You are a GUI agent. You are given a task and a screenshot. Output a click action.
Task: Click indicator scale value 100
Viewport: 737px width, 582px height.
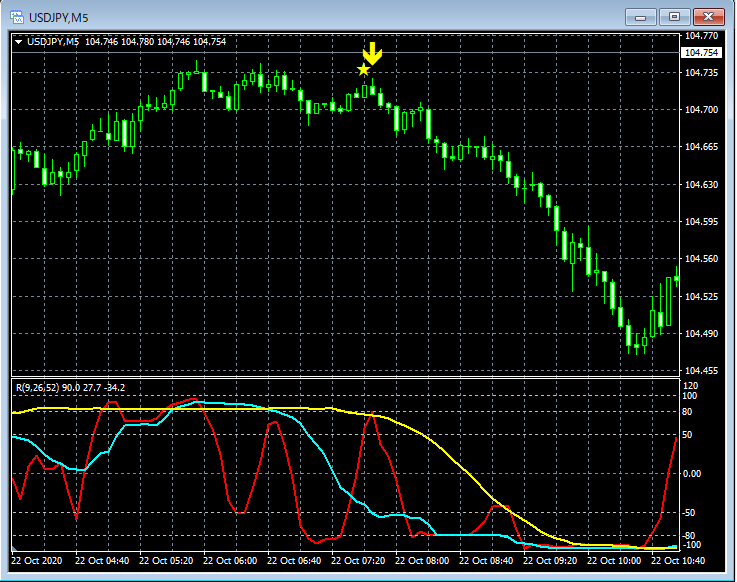click(690, 396)
